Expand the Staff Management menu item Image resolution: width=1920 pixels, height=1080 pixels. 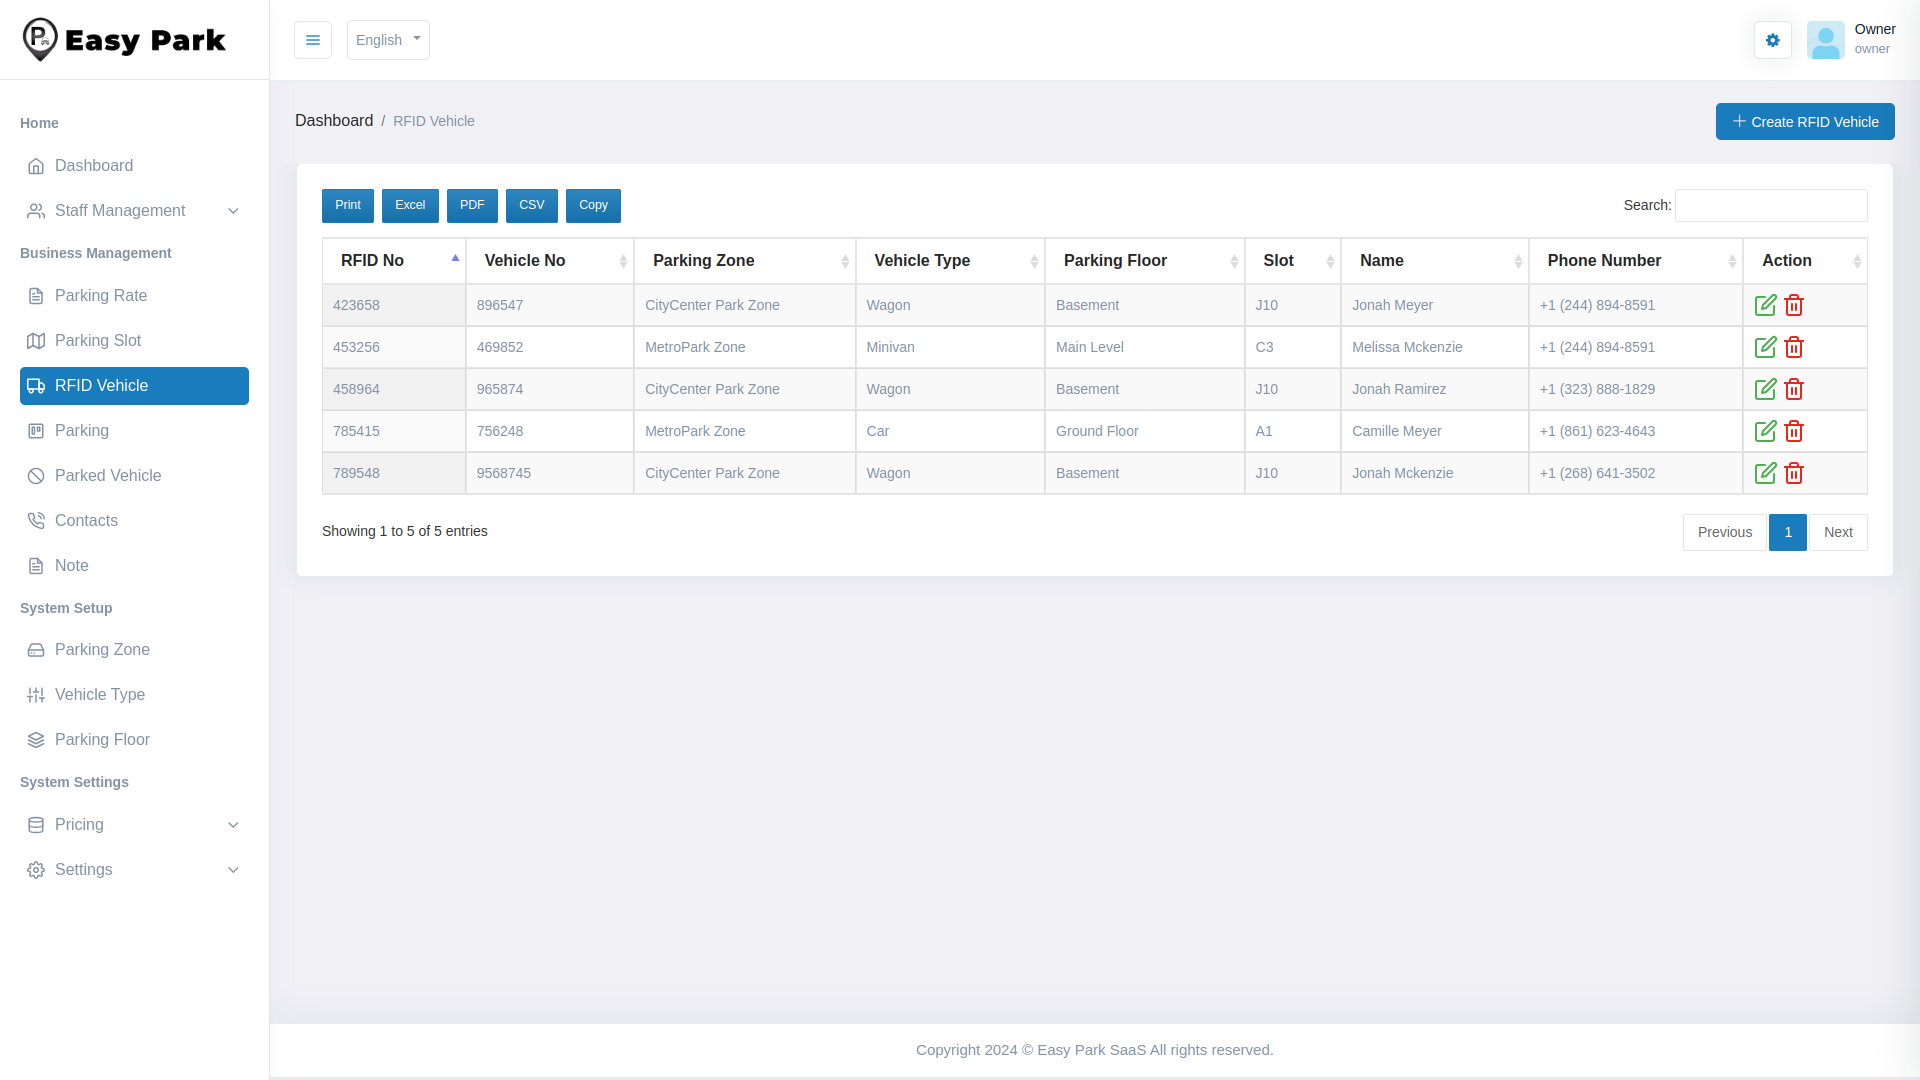coord(133,211)
